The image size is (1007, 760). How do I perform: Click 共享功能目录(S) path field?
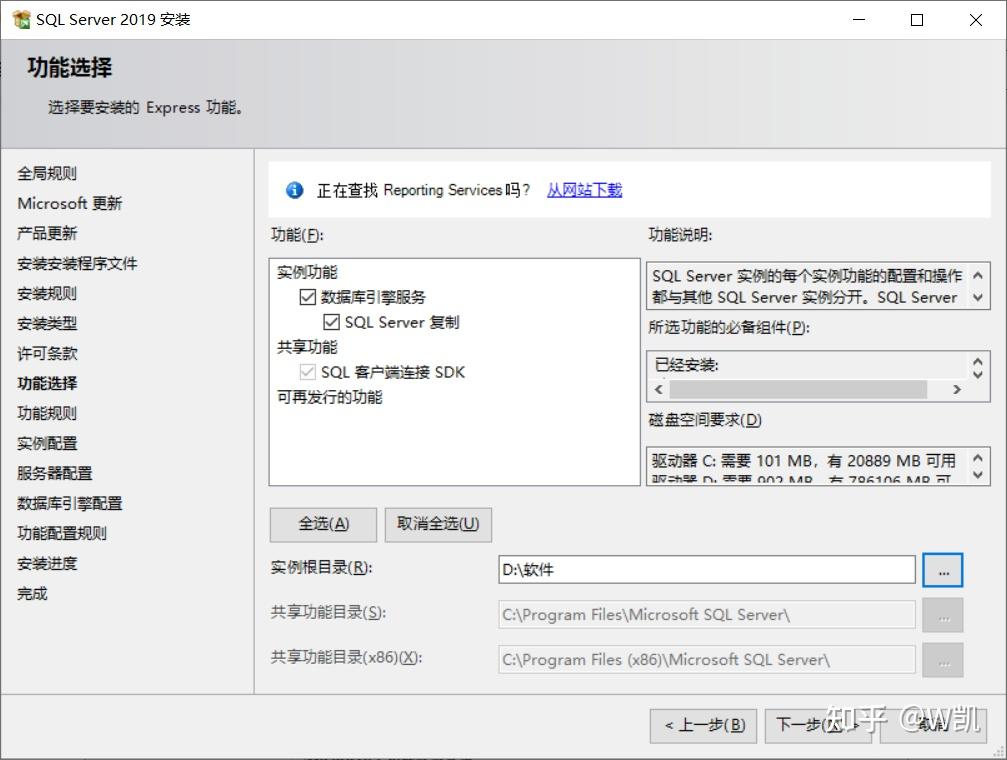coord(706,615)
